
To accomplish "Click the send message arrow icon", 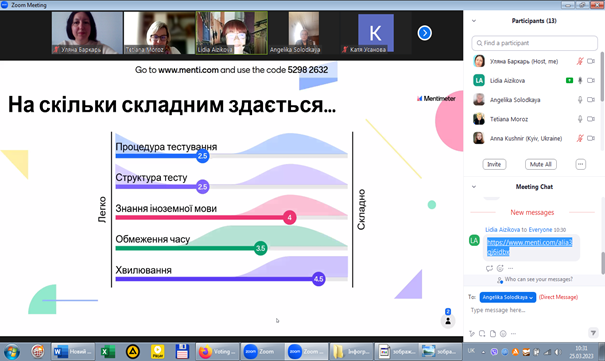I will point(593,332).
